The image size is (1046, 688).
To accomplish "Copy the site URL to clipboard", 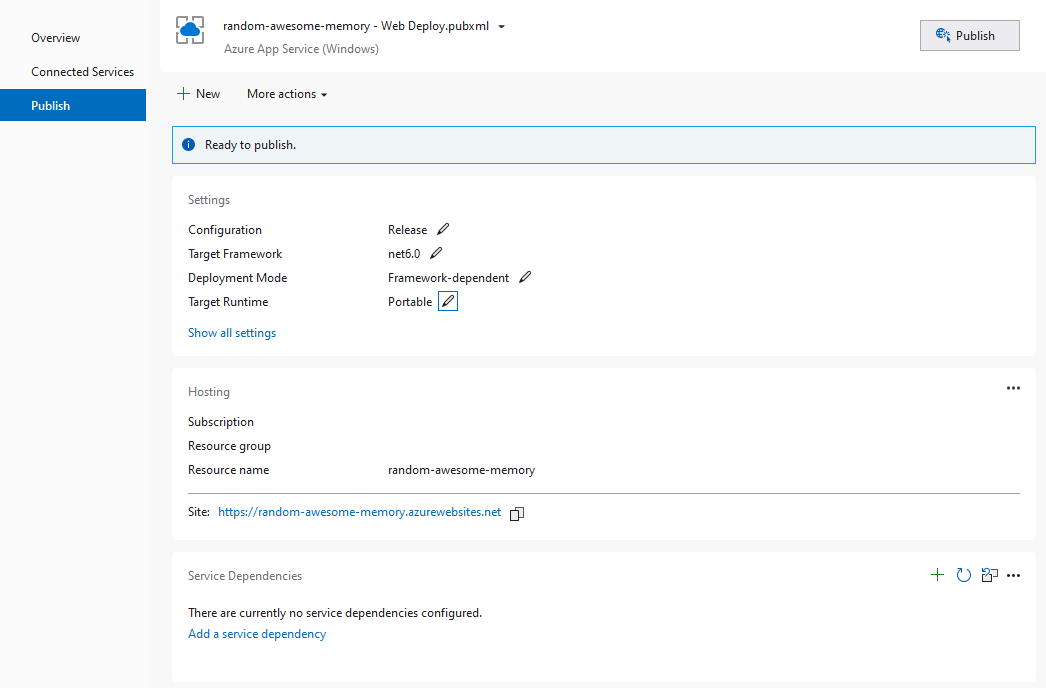I will tap(517, 513).
